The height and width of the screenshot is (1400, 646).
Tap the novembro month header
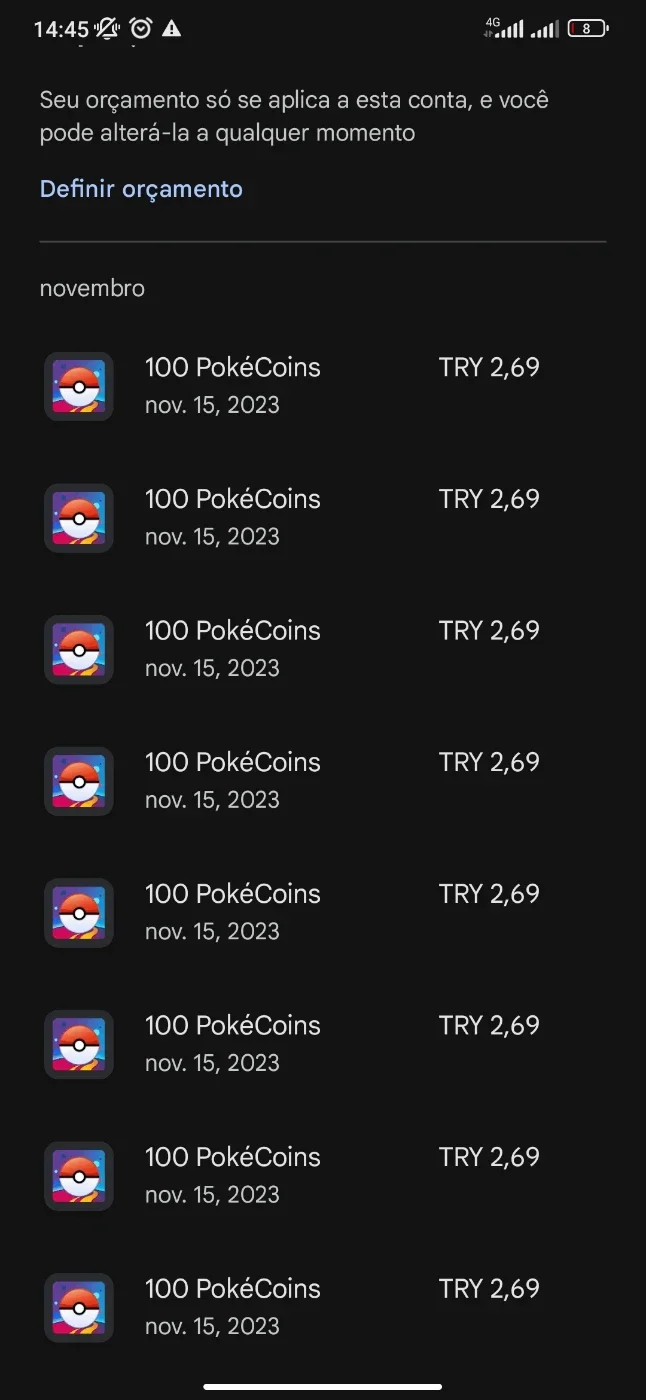click(92, 288)
